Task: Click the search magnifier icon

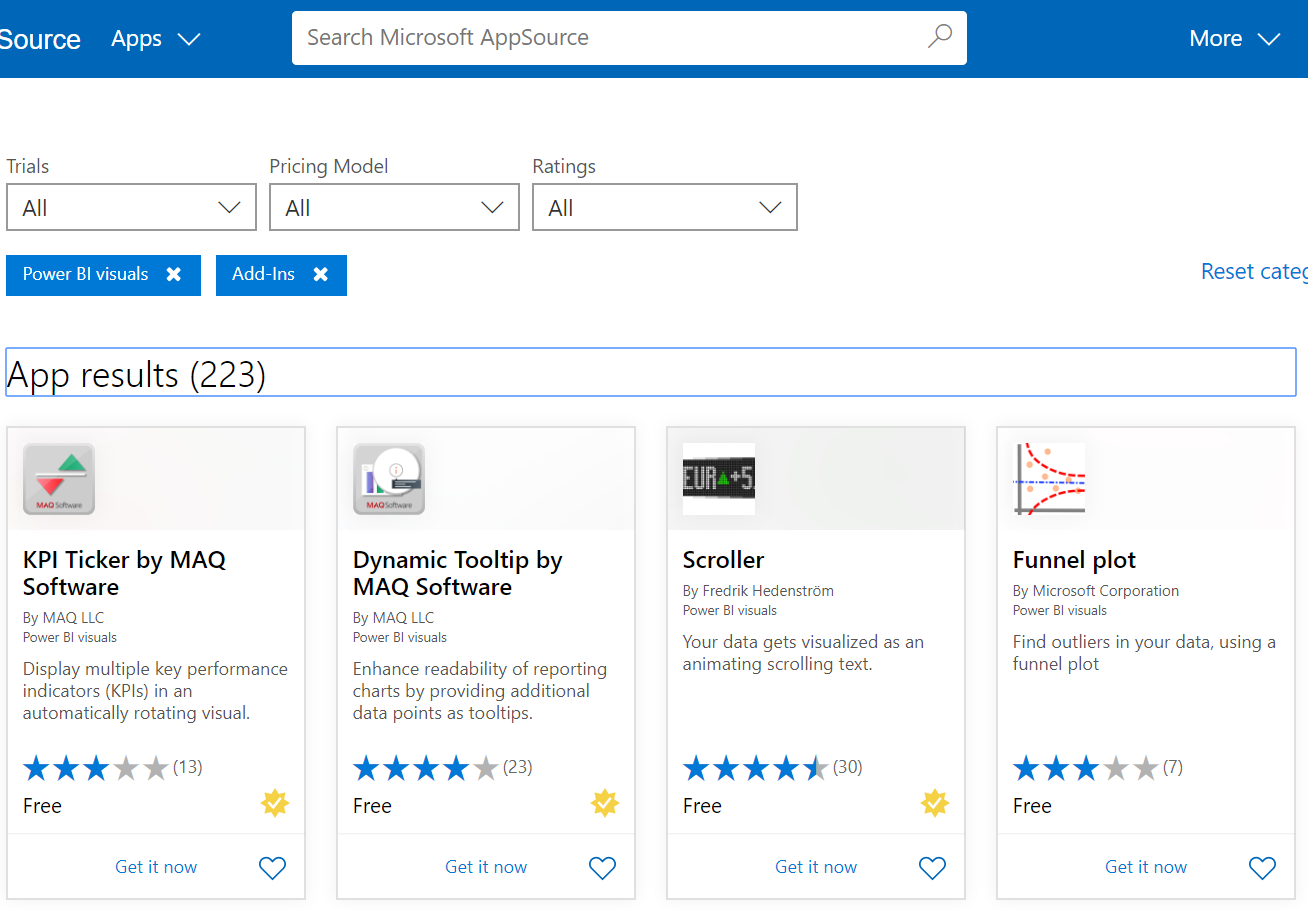Action: (x=939, y=37)
